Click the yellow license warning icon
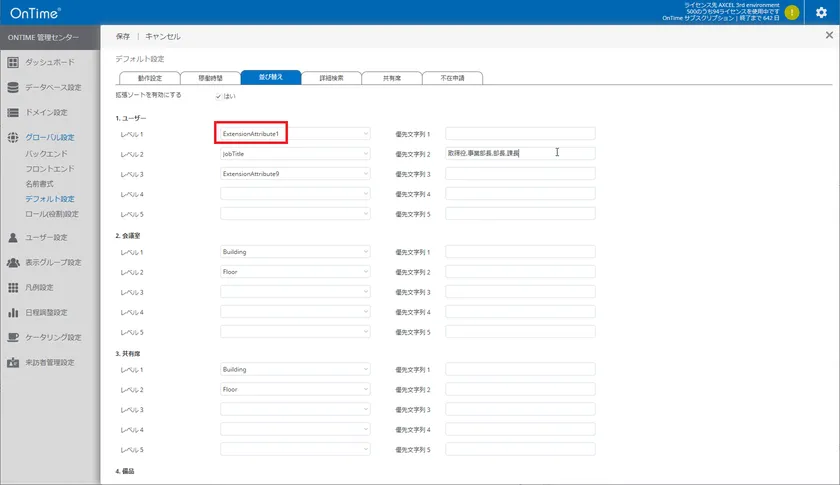This screenshot has height=485, width=840. point(792,13)
